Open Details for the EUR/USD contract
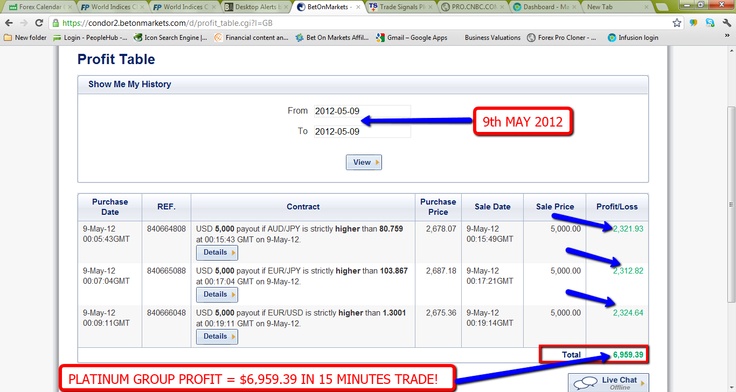Image resolution: width=736 pixels, height=392 pixels. [217, 337]
